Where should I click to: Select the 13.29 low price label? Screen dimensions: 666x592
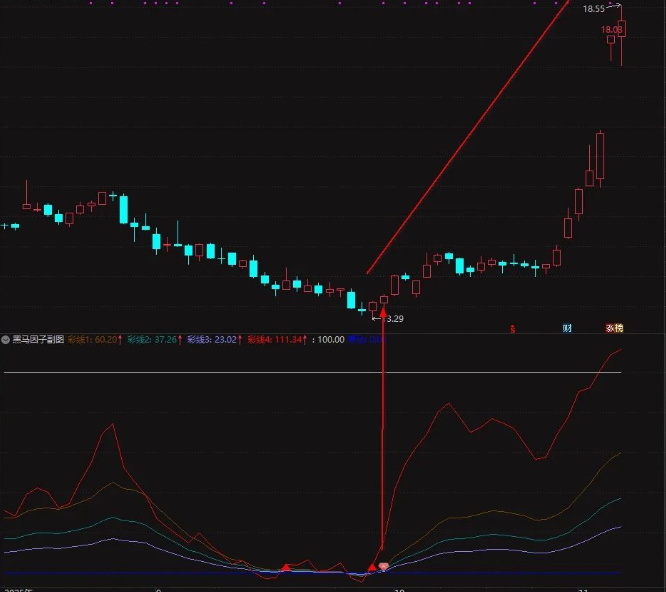pyautogui.click(x=393, y=319)
